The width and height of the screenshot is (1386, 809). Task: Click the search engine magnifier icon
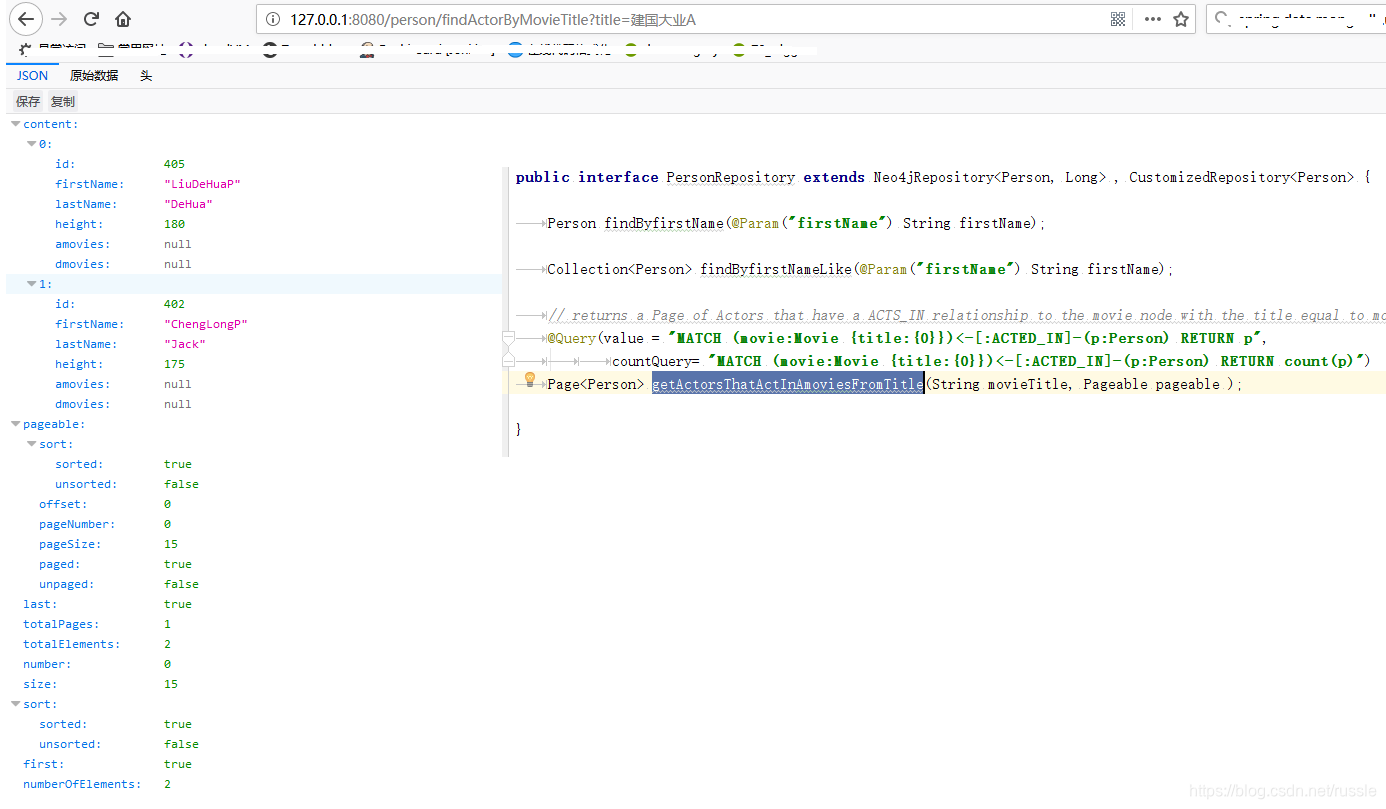tap(1222, 19)
